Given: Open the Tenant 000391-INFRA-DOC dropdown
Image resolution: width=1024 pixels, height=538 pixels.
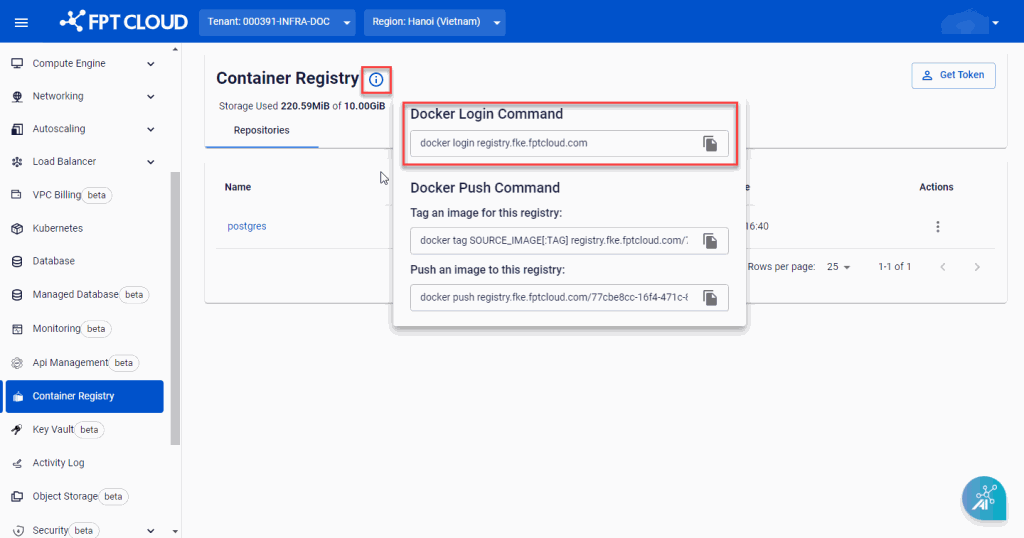Looking at the screenshot, I should click(278, 22).
